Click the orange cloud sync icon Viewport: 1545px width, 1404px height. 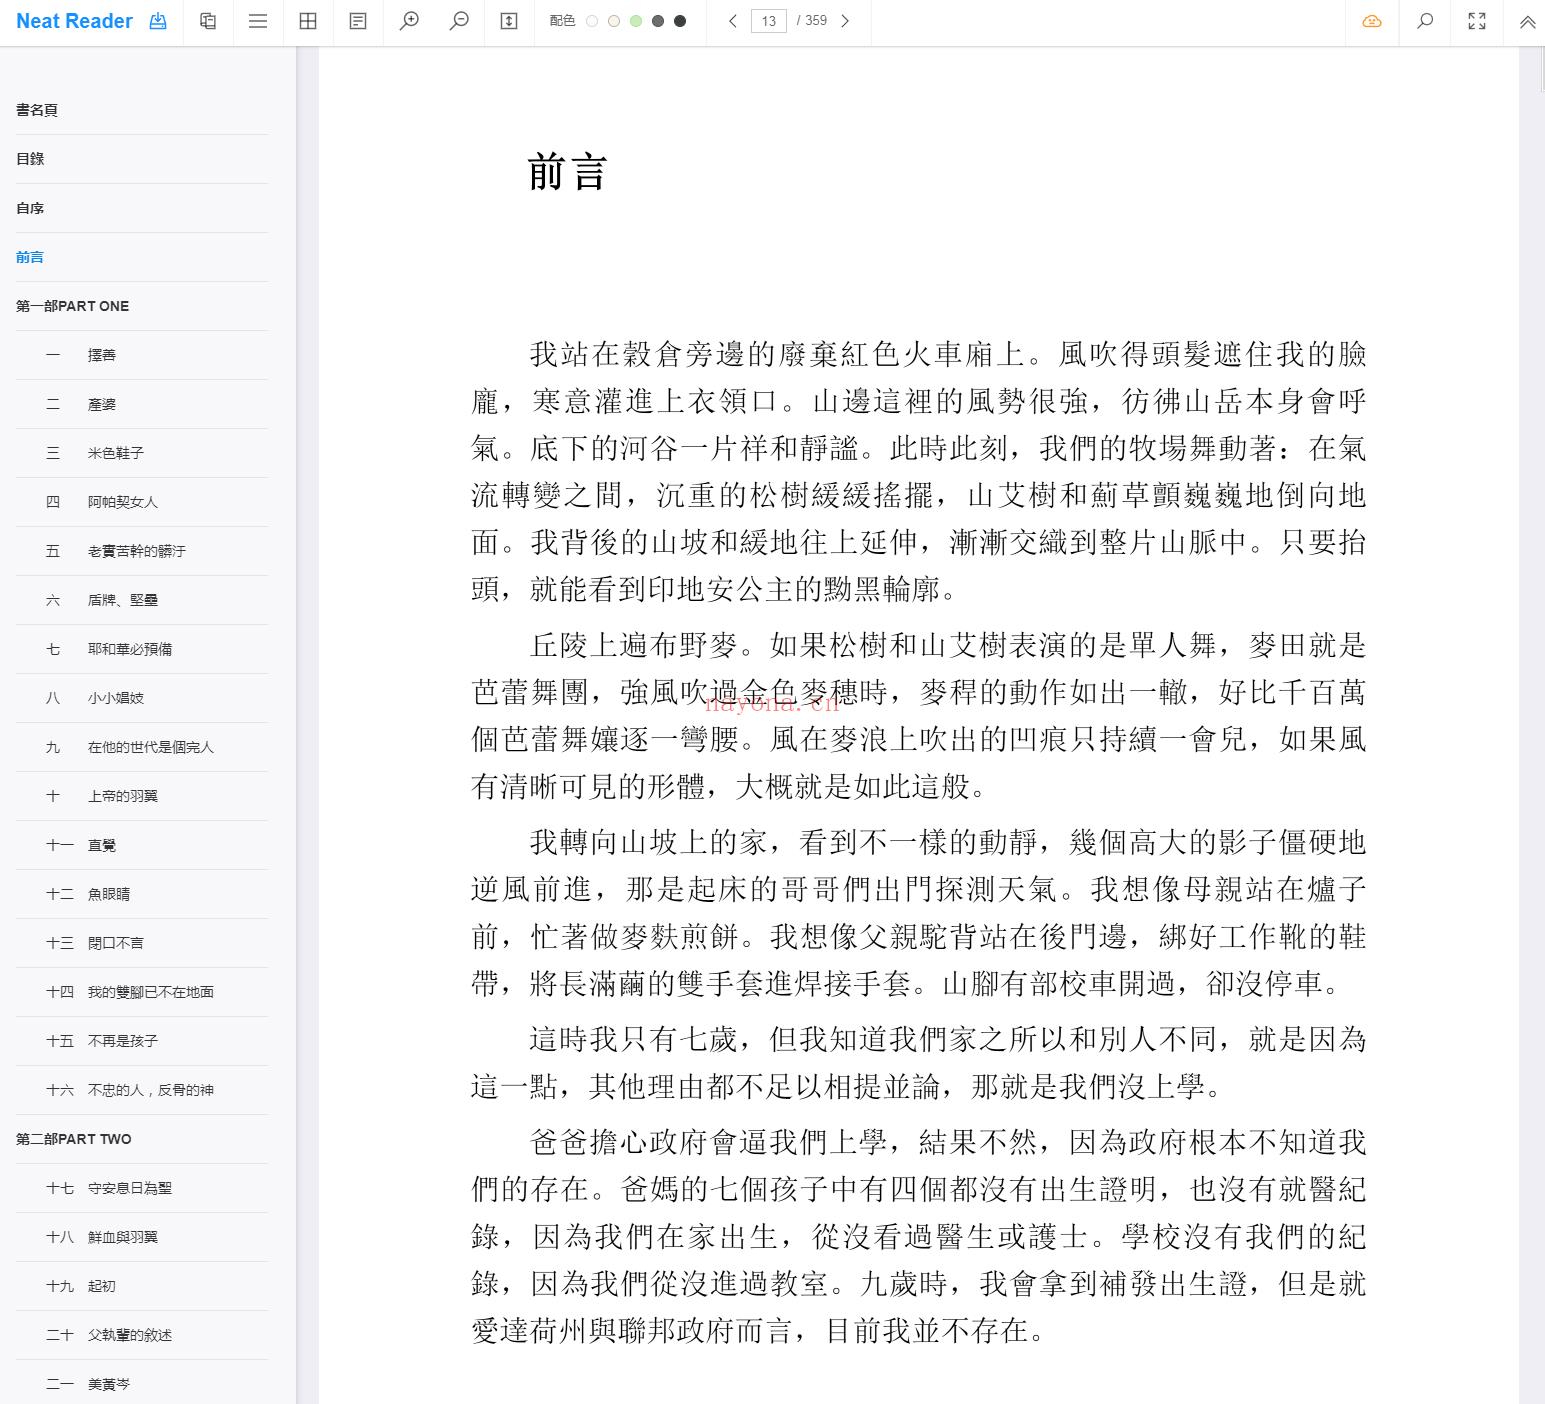[x=1372, y=21]
